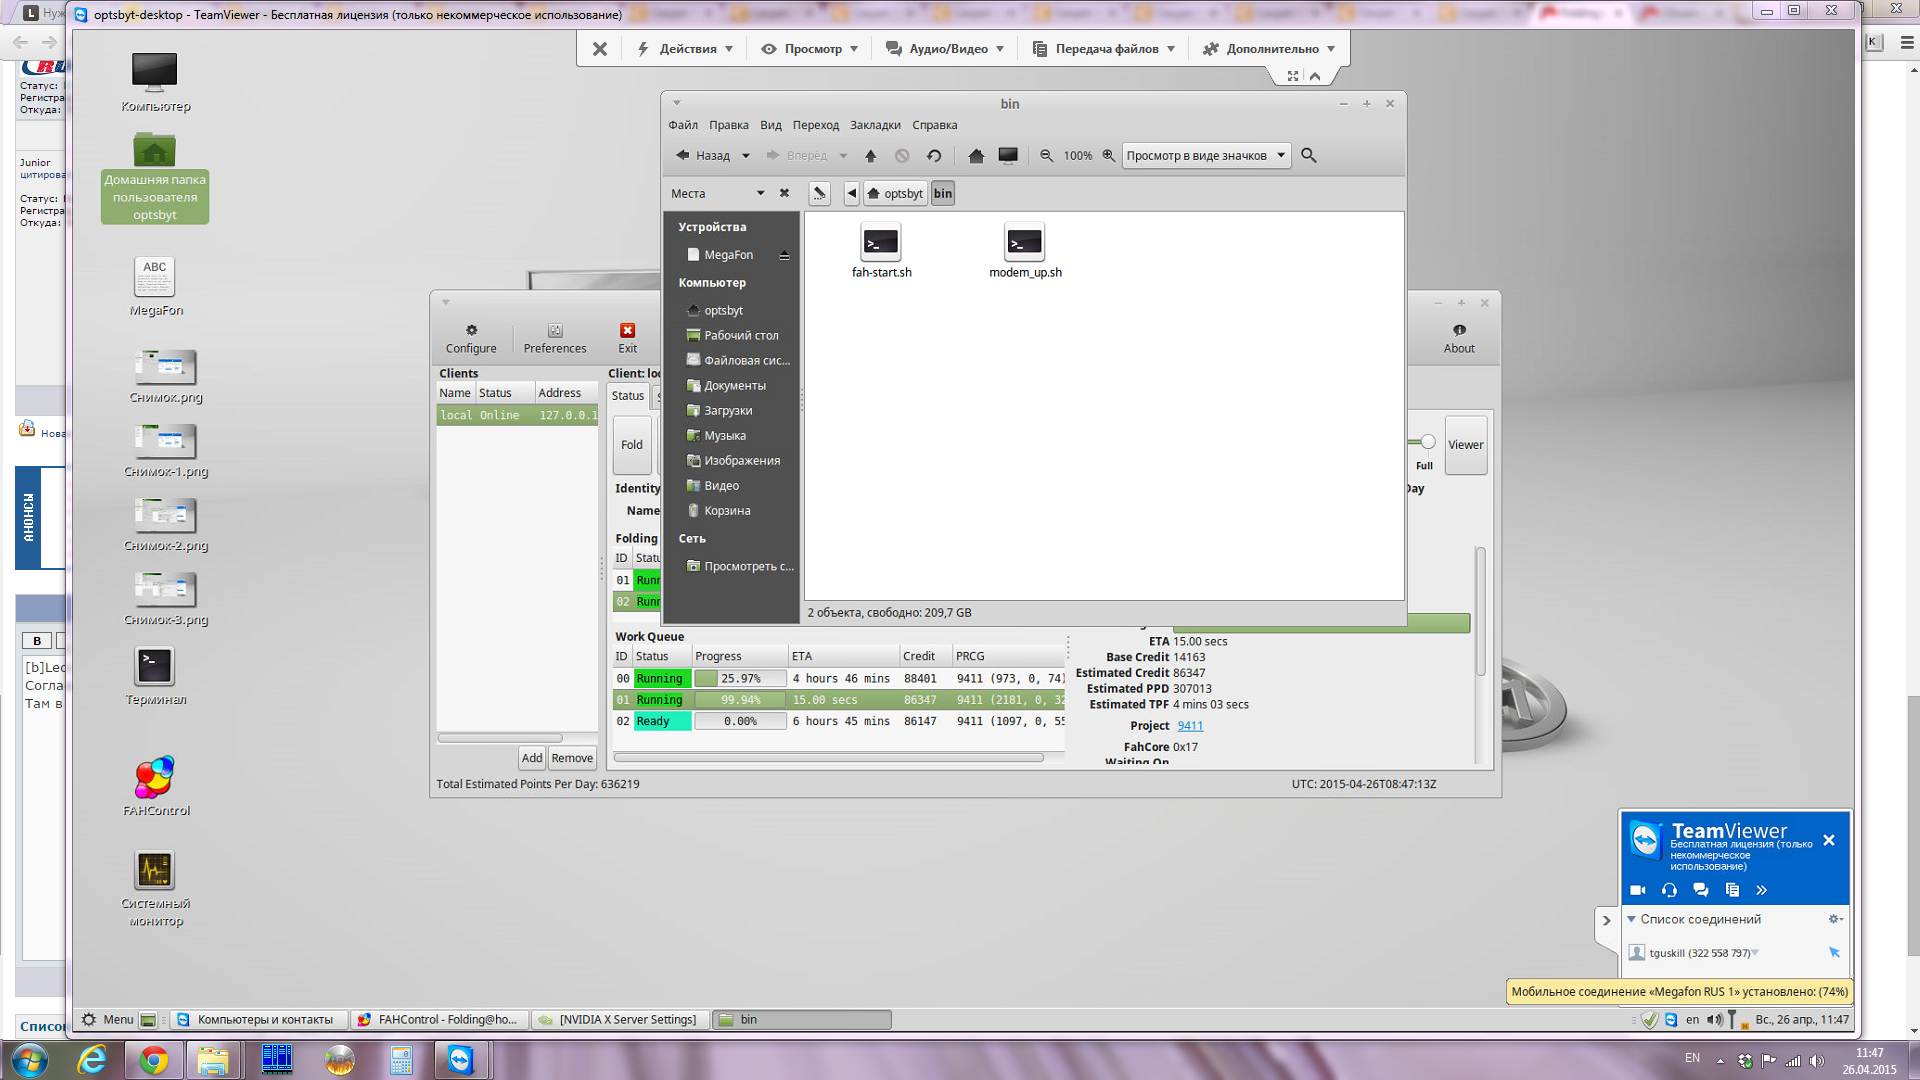This screenshot has height=1080, width=1920.
Task: Open TeamViewer 'Передача файлов' menu
Action: pyautogui.click(x=1104, y=49)
